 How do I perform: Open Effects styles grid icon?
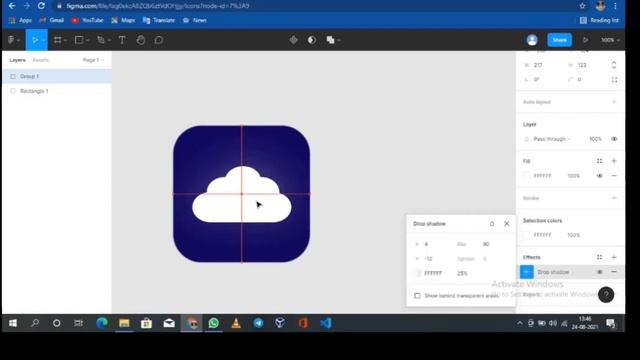pyautogui.click(x=599, y=257)
